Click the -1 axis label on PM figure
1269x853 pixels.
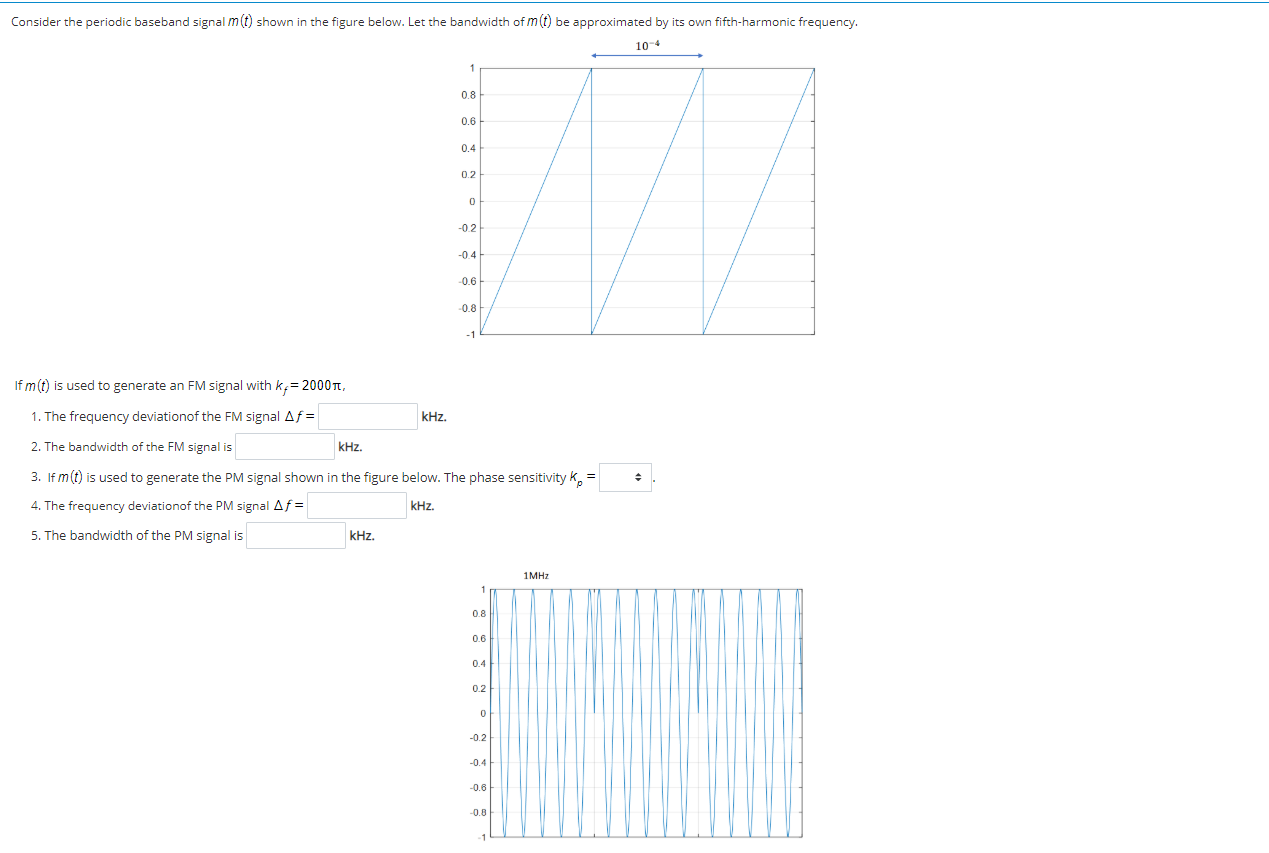[x=480, y=837]
